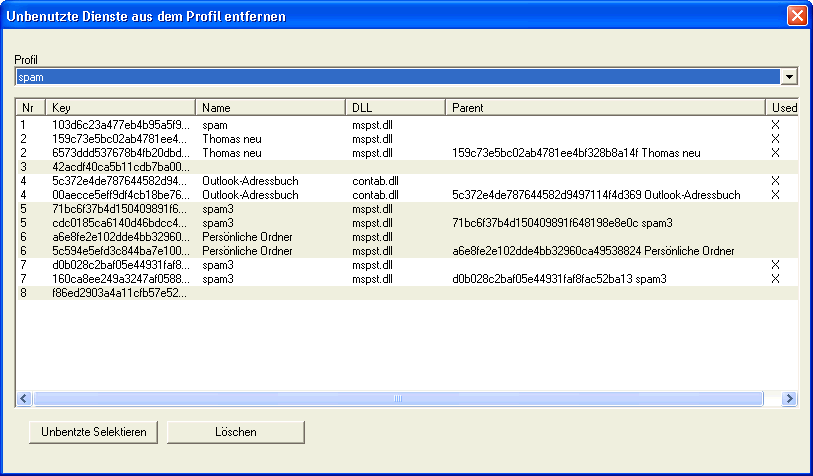Click the horizontal scrollbar left arrow

click(24, 398)
